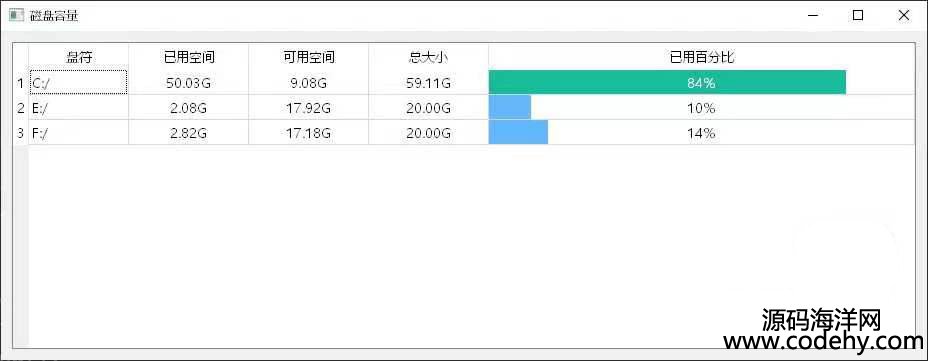
Task: Click the app icon in title bar
Action: 16,15
